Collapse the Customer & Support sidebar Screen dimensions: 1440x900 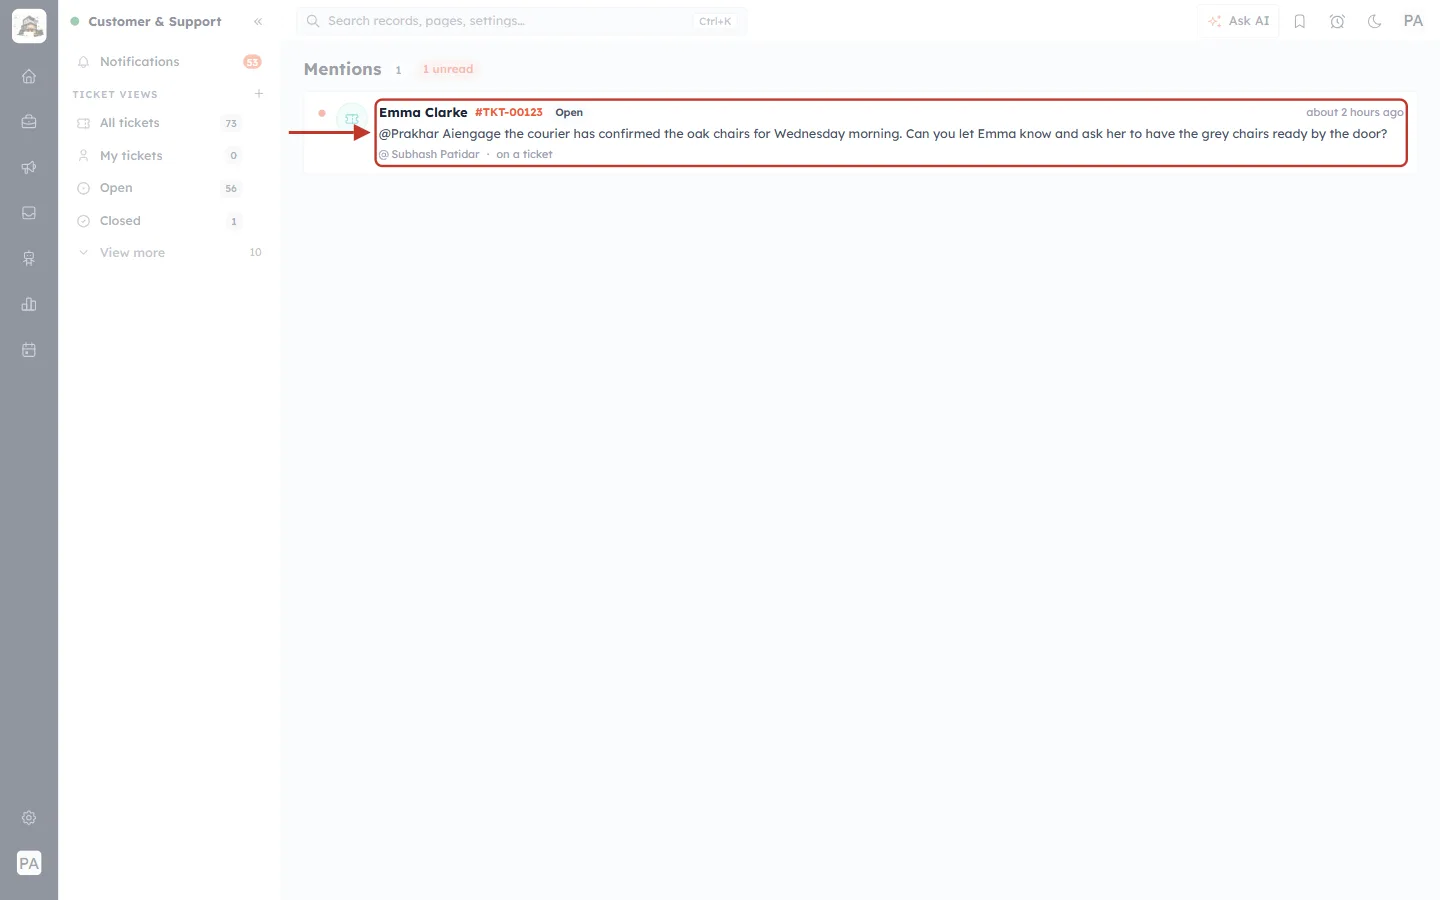click(x=258, y=21)
